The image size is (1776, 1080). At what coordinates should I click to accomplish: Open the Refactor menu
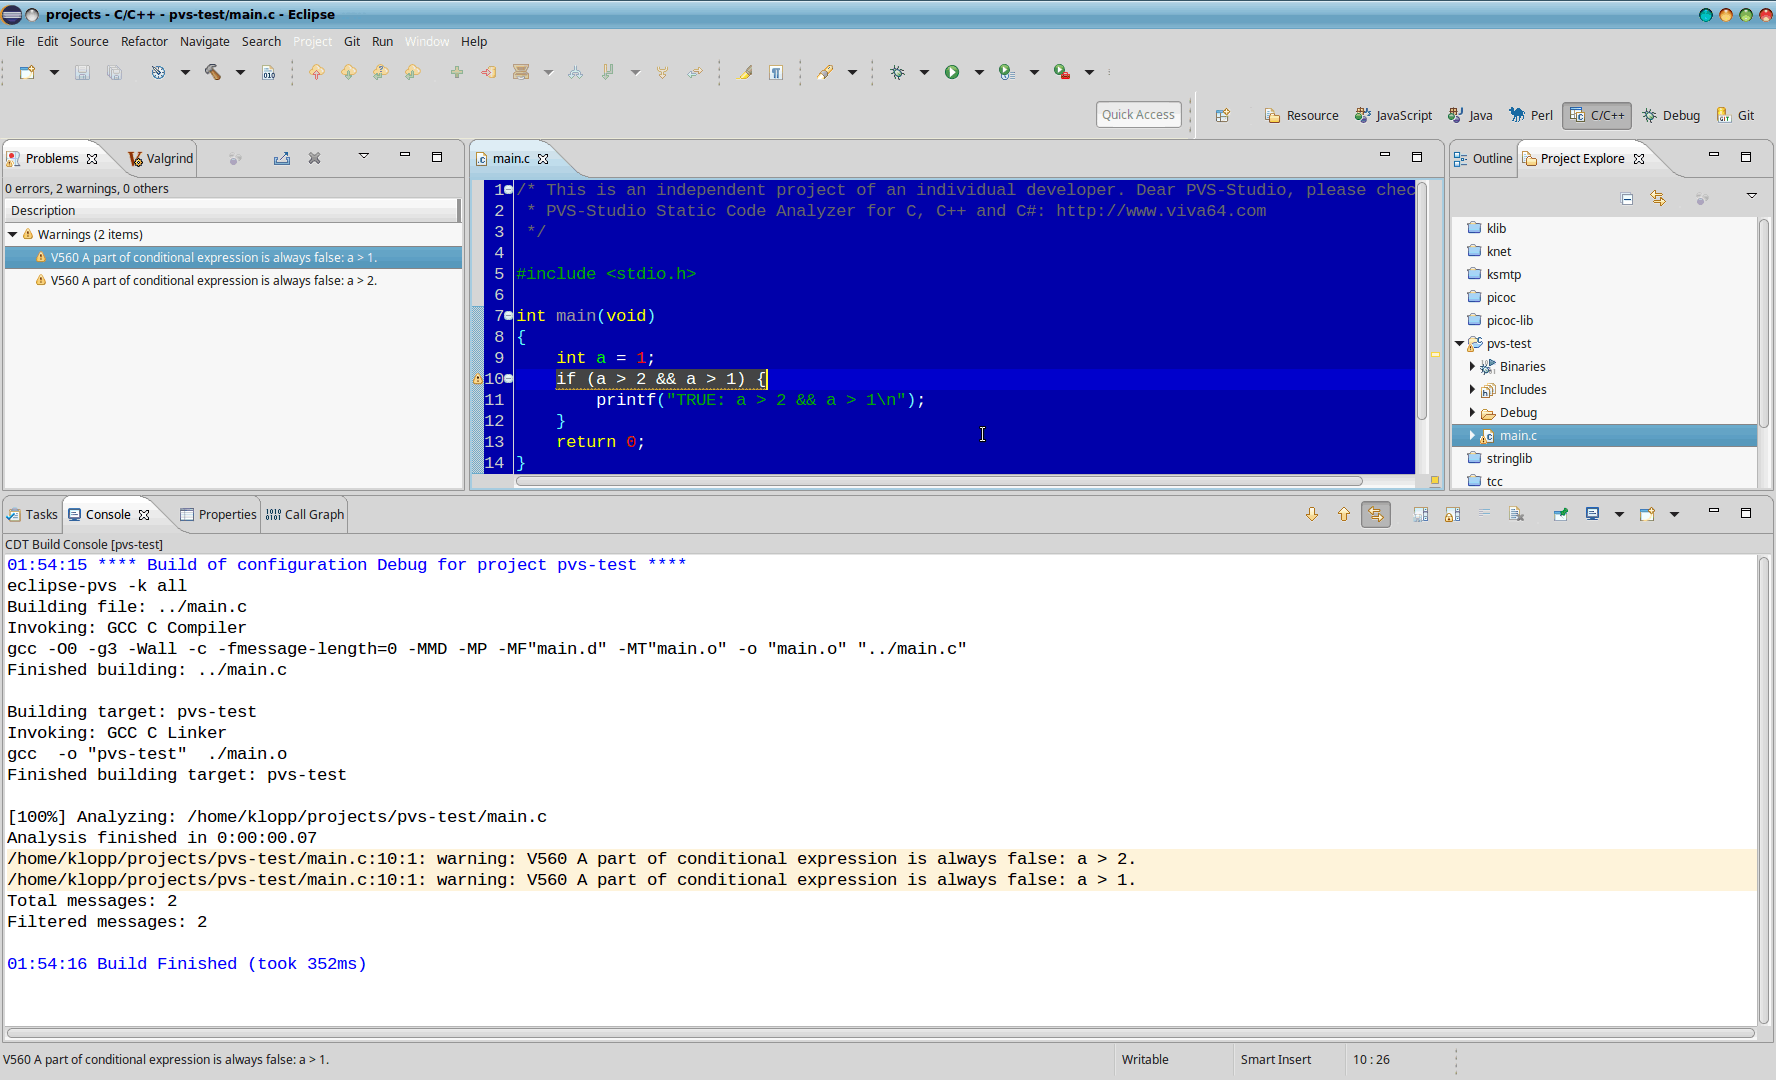coord(144,41)
